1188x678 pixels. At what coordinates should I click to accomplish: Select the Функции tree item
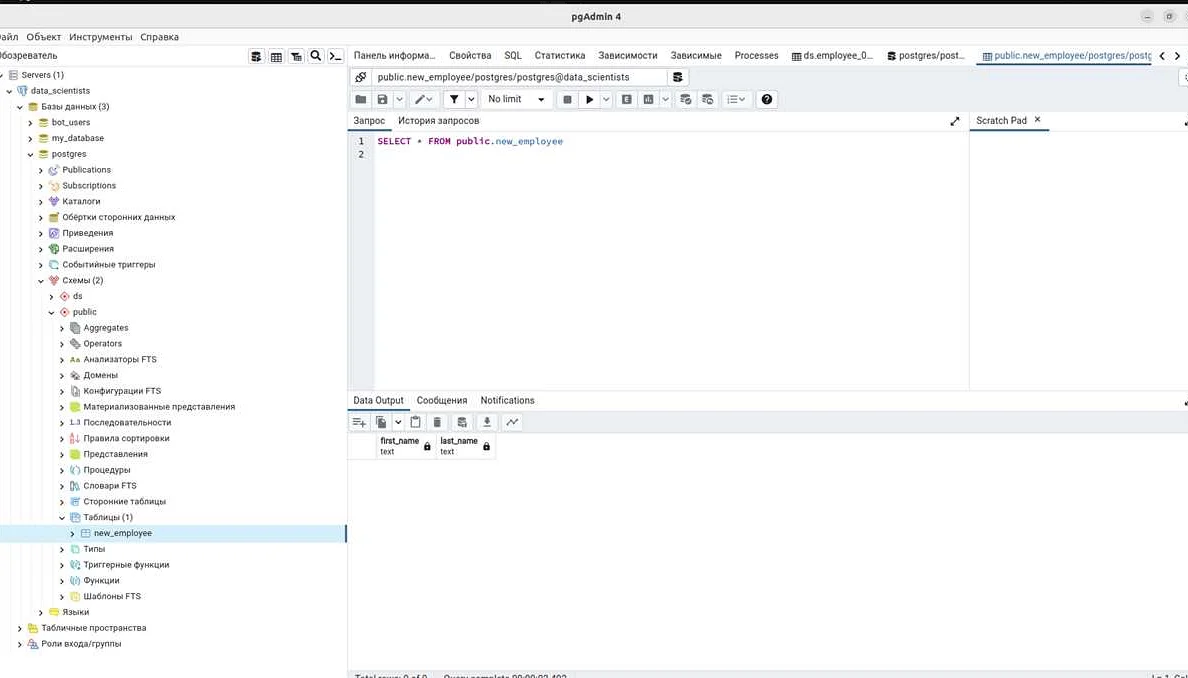102,580
